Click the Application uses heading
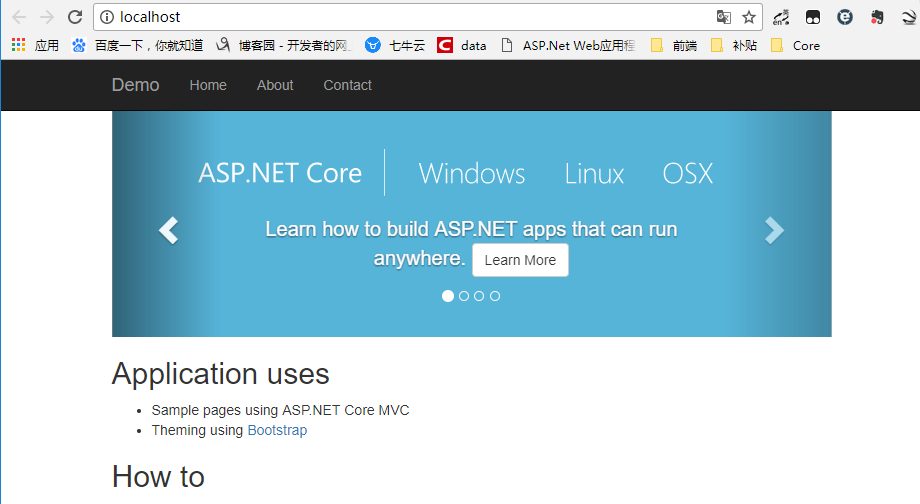This screenshot has width=920, height=504. (221, 374)
